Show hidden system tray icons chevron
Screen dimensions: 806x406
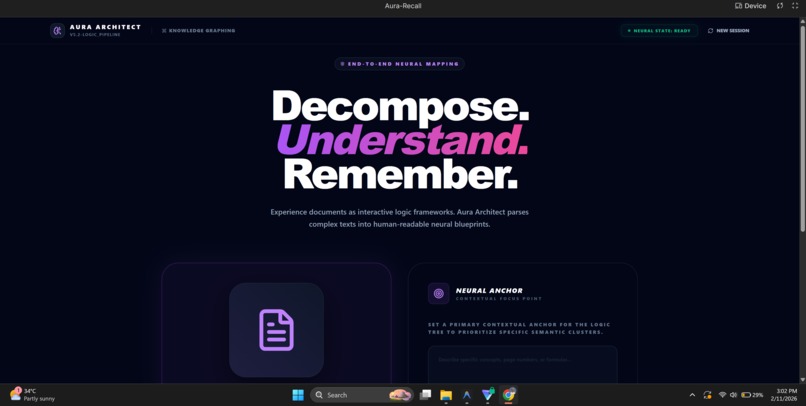pos(692,395)
